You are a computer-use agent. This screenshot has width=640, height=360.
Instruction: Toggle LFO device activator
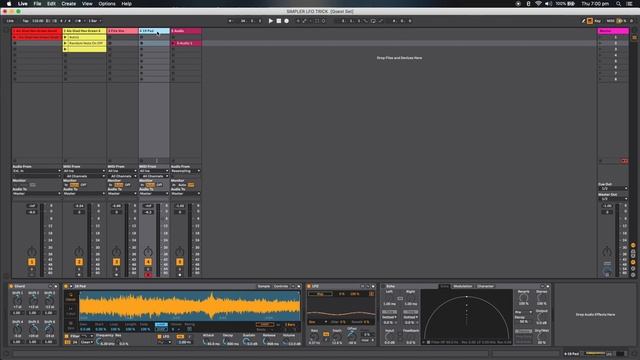pos(309,287)
